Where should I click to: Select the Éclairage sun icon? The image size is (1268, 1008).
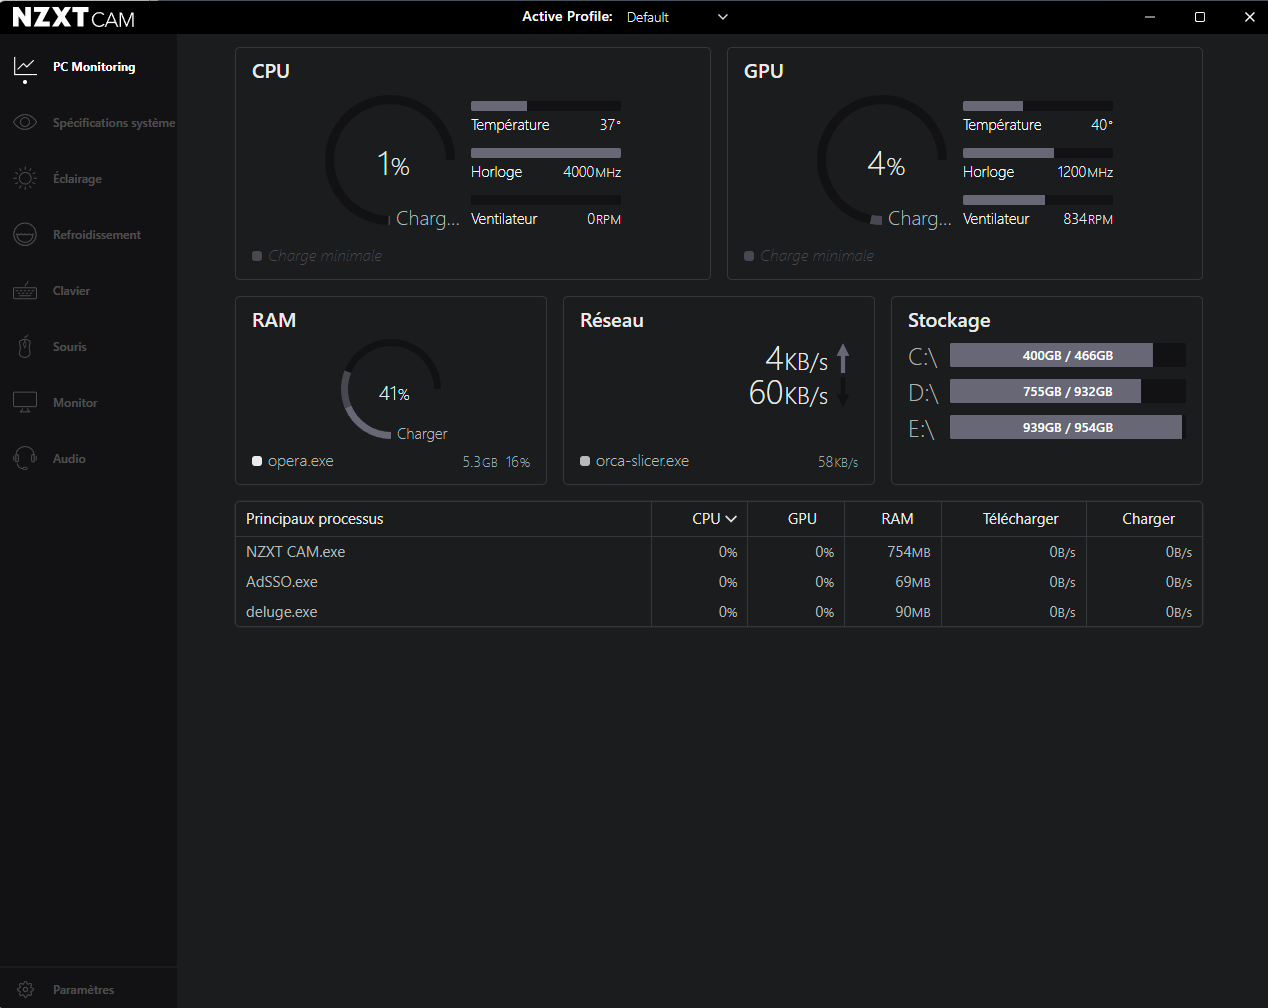25,179
